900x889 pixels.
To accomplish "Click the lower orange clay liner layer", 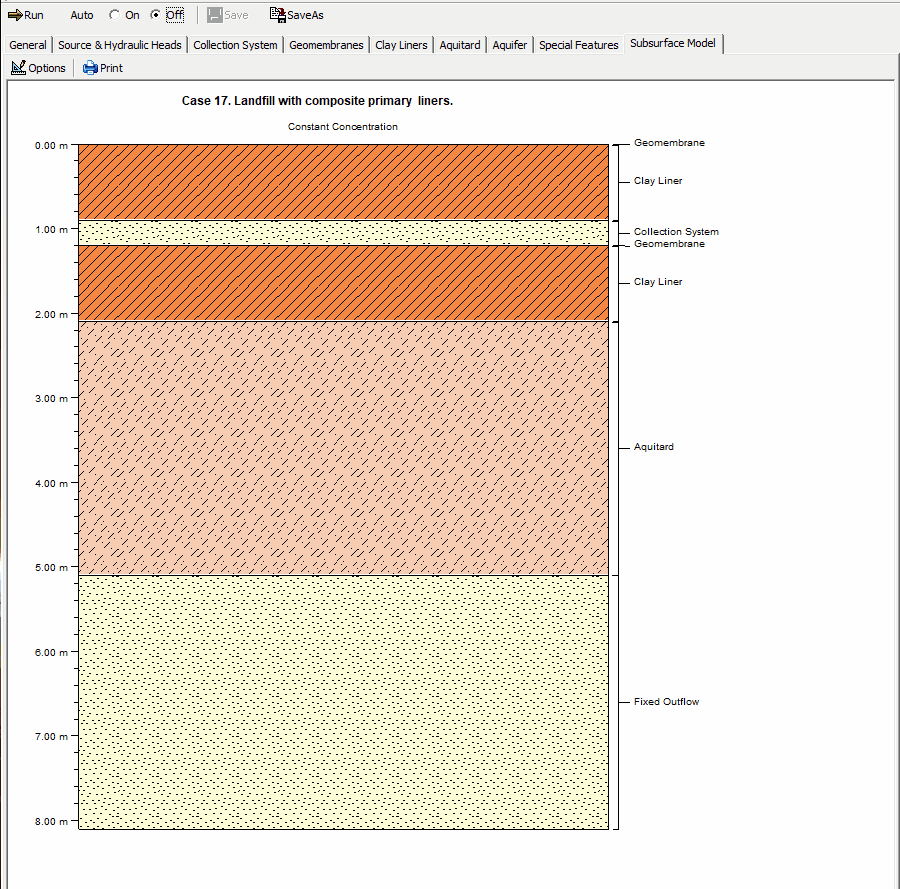I will coord(343,283).
